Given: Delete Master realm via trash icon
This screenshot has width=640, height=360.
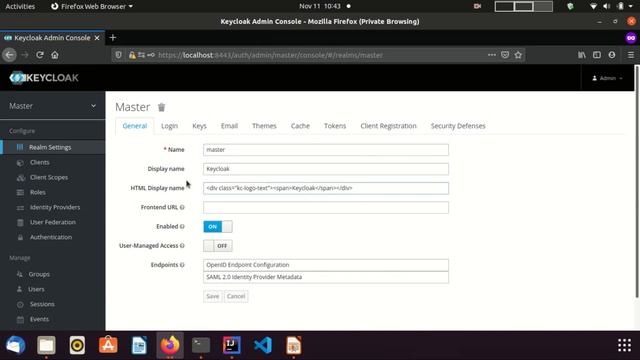Looking at the screenshot, I should click(162, 107).
